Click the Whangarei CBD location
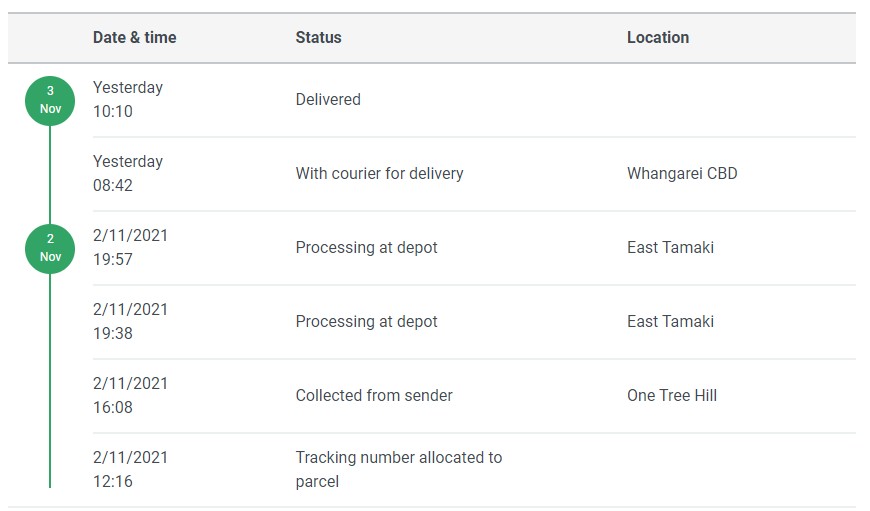 (682, 174)
